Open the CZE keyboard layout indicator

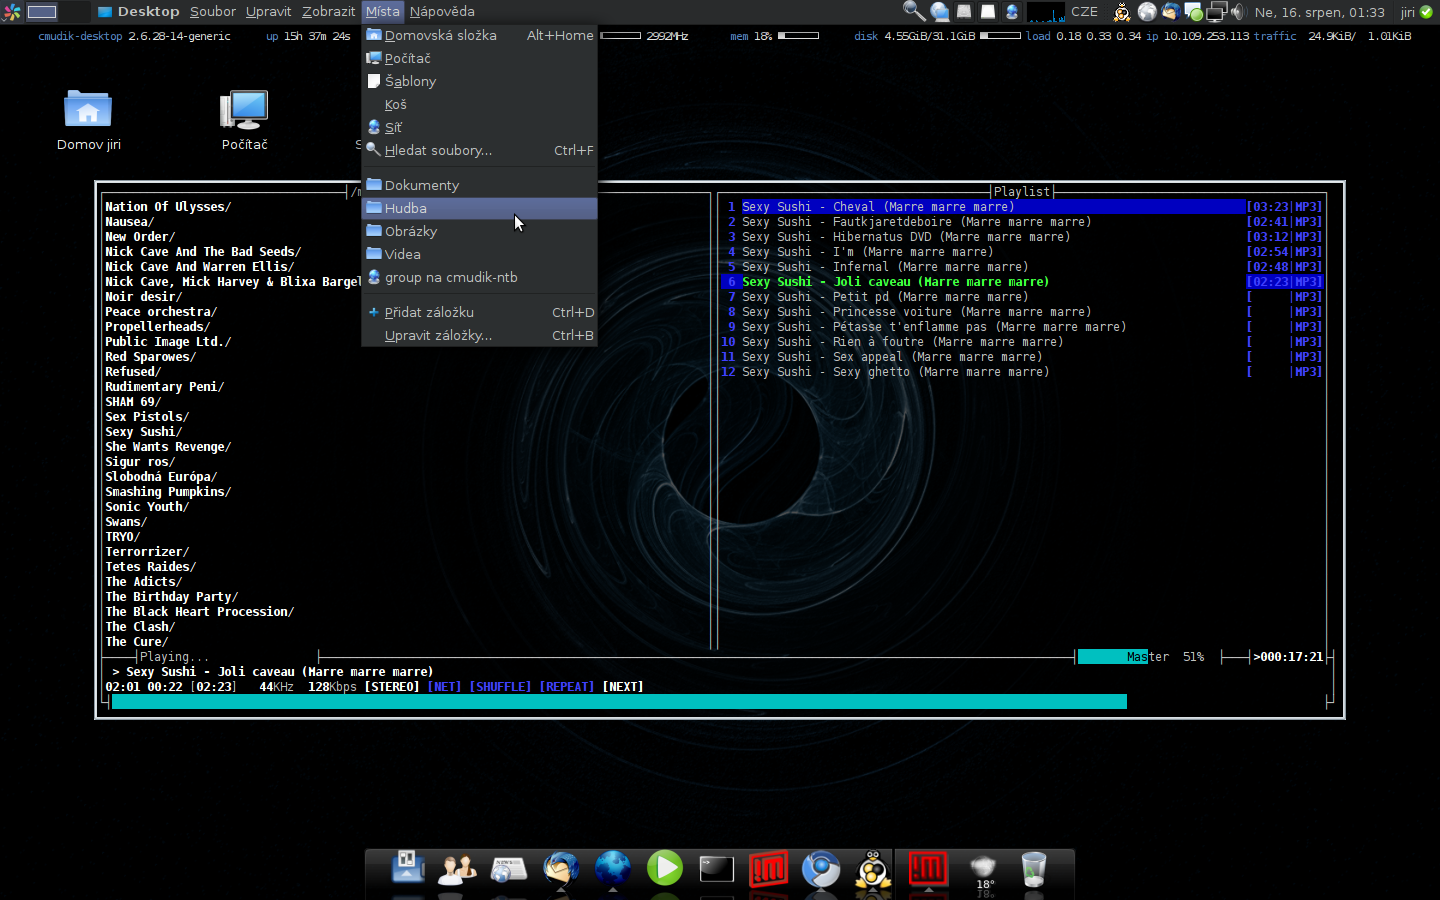pyautogui.click(x=1084, y=12)
